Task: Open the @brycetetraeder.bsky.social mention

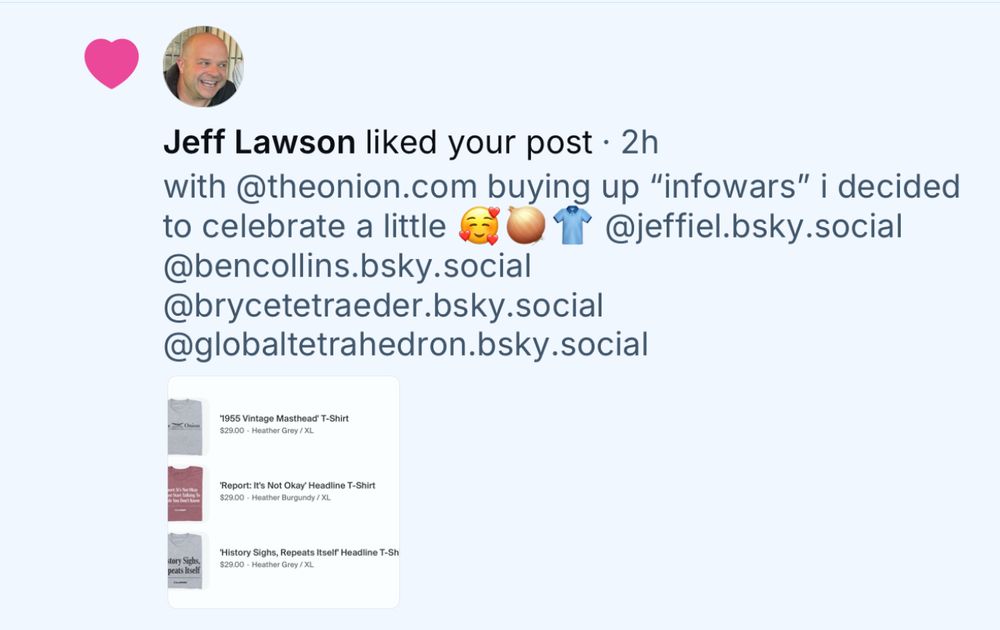Action: 383,306
